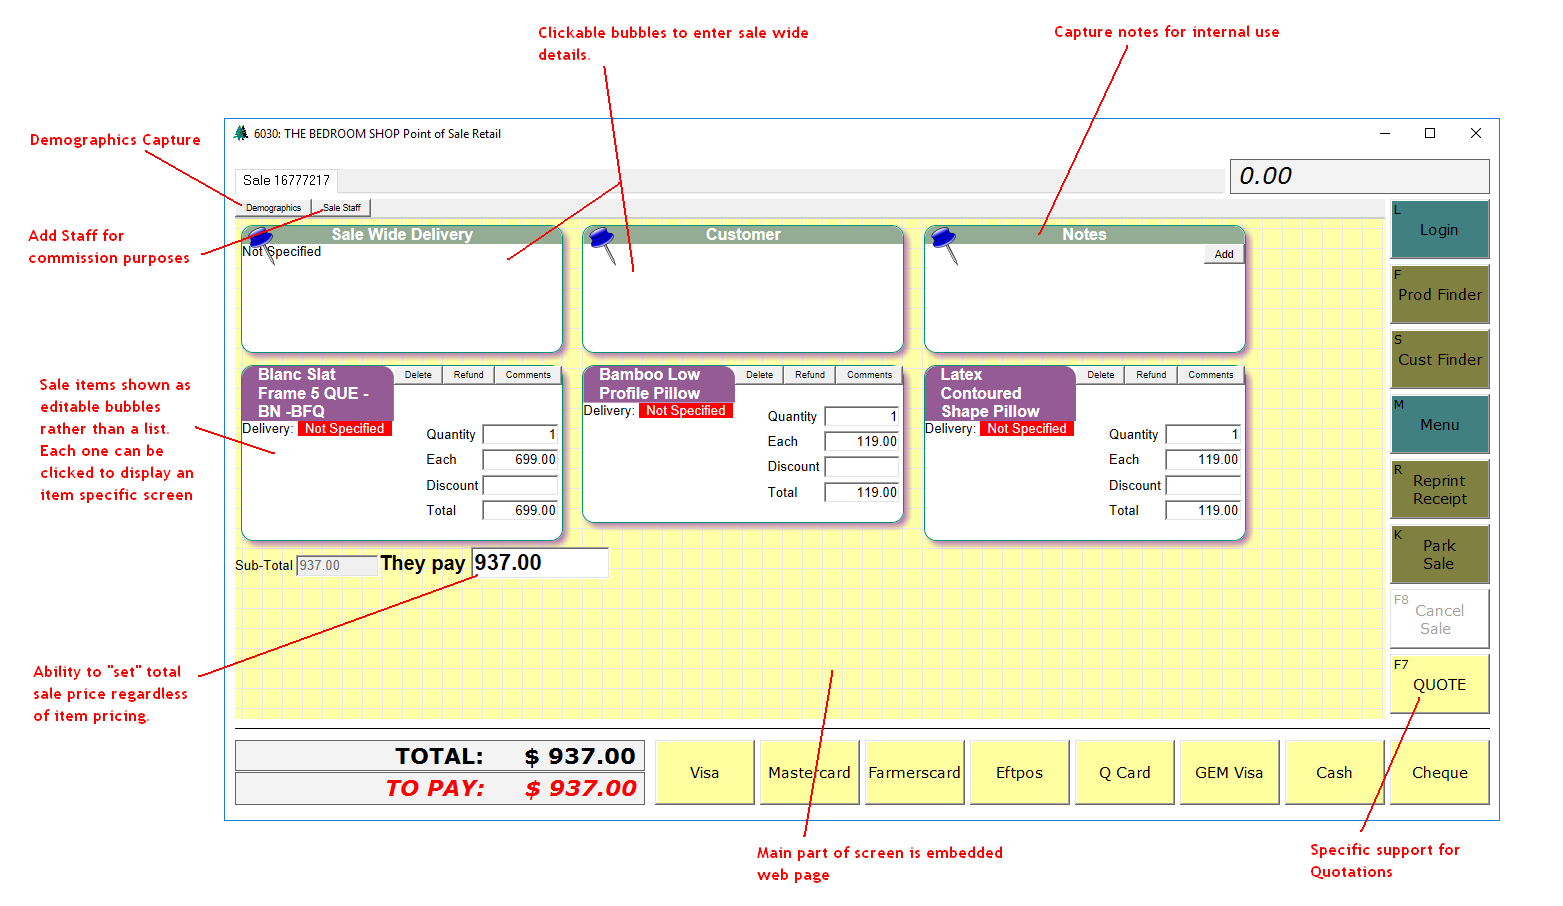Screen dimensions: 1563x906
Task: Click the Park Sale button
Action: 1439,554
